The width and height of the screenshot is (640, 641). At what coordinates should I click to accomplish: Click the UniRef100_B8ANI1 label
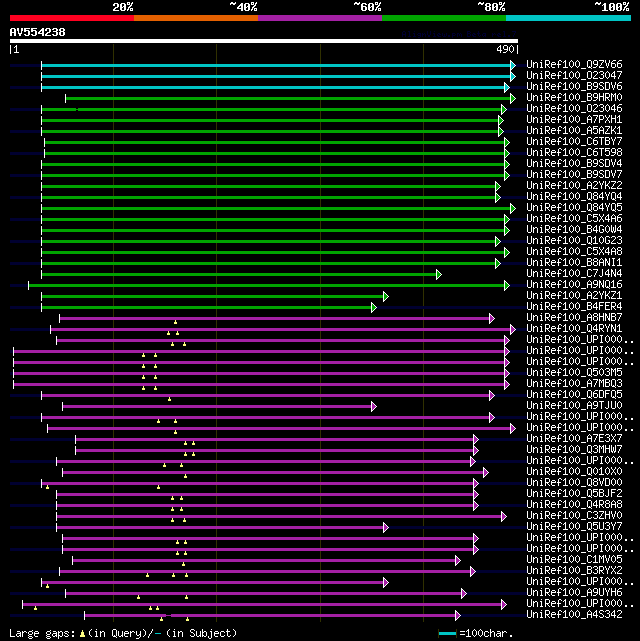coord(574,262)
